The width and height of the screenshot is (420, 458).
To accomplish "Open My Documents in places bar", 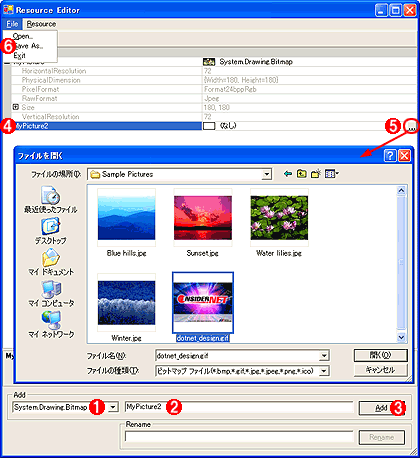I will point(51,262).
